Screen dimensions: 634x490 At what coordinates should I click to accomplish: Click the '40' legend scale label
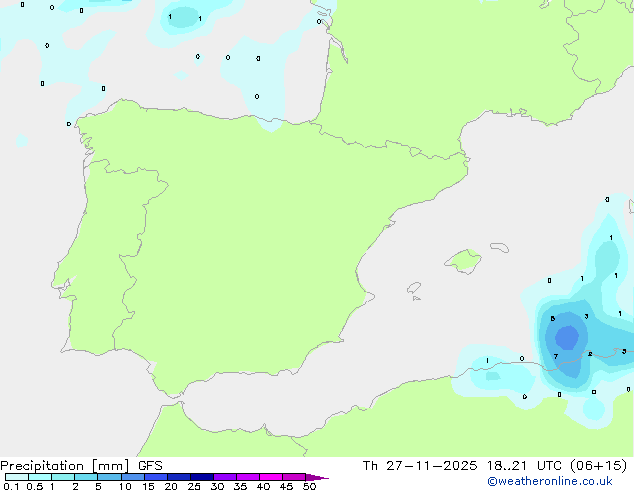point(263,486)
